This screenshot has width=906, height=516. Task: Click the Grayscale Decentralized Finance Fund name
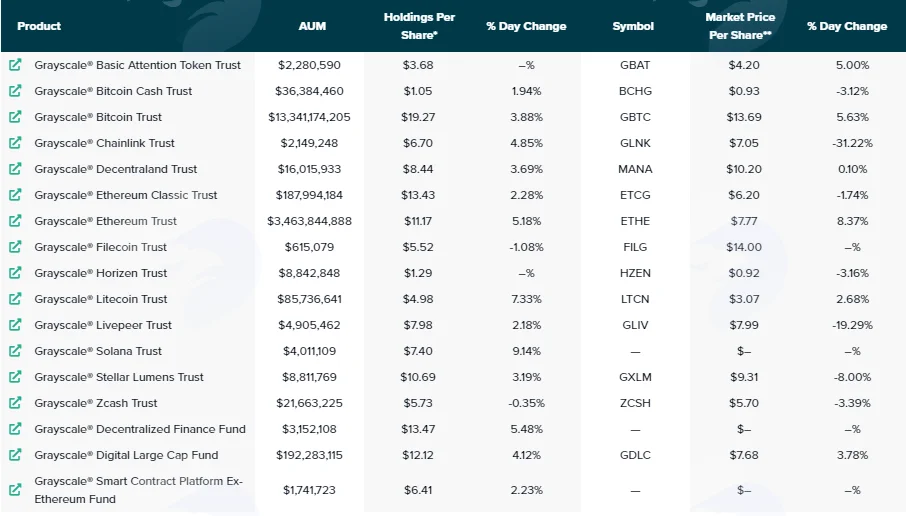(140, 429)
